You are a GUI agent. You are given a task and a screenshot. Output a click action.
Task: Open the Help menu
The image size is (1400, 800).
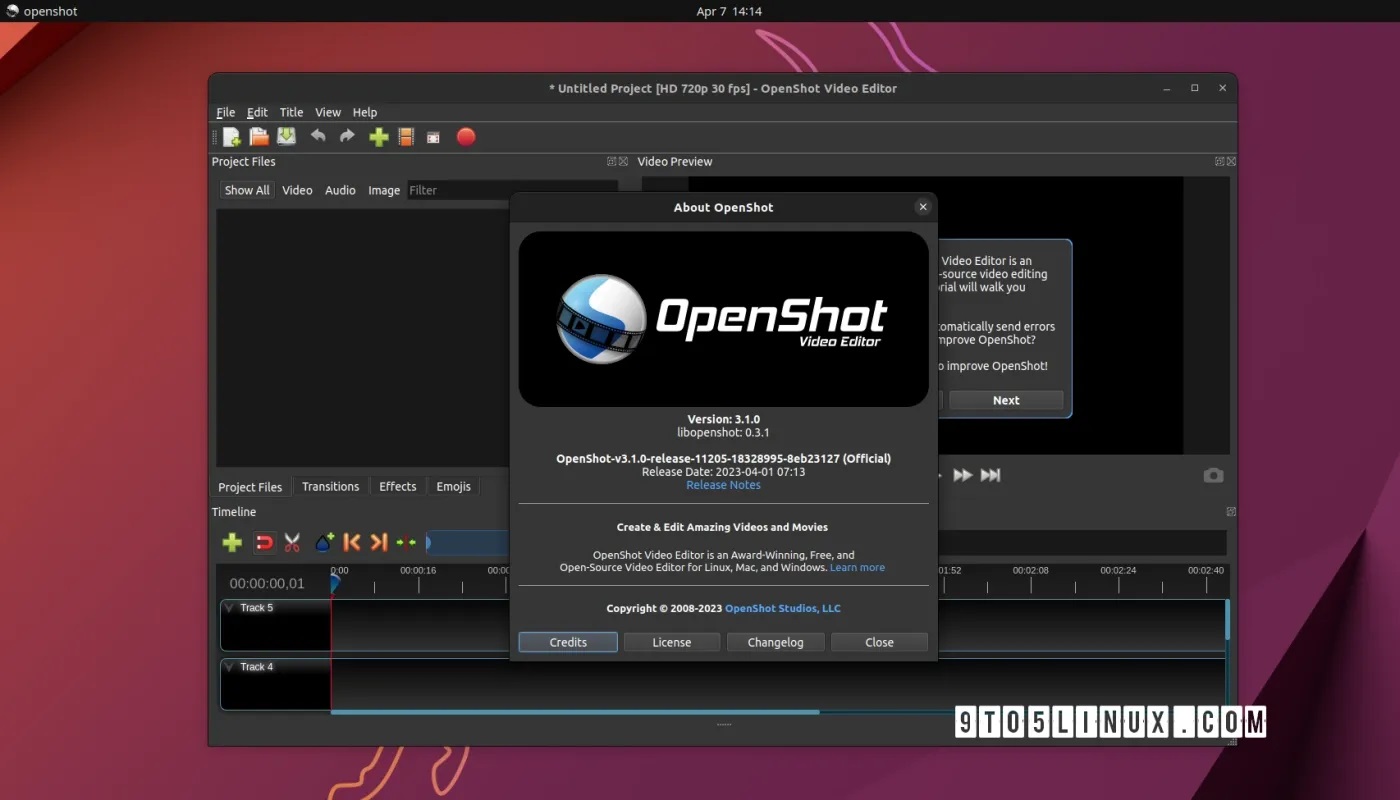(x=365, y=112)
